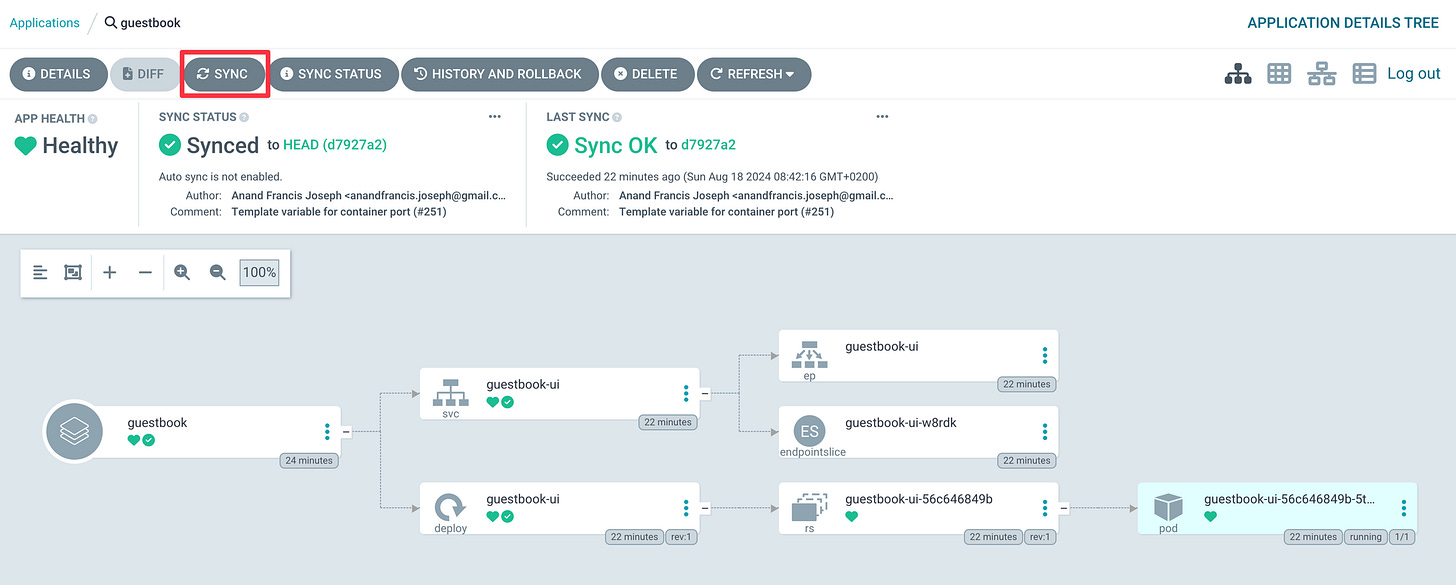Viewport: 1456px width, 585px height.
Task: Zoom out using the magnifier-minus icon
Action: coord(217,272)
